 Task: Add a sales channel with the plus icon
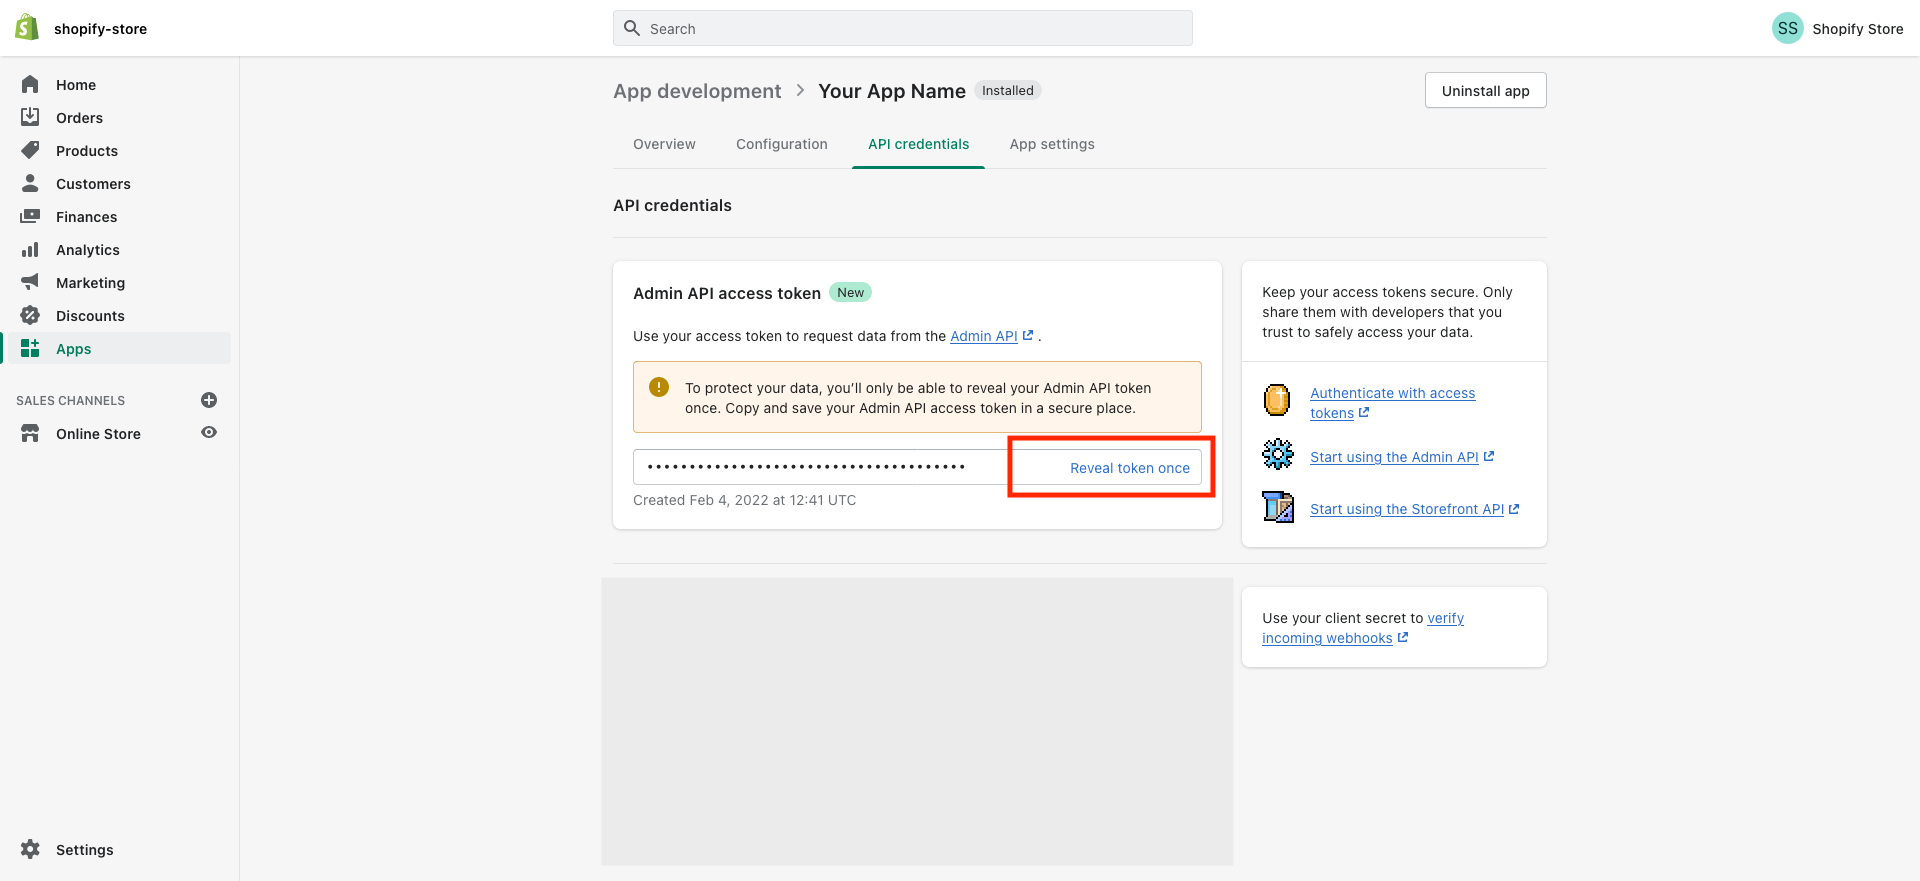click(x=209, y=400)
